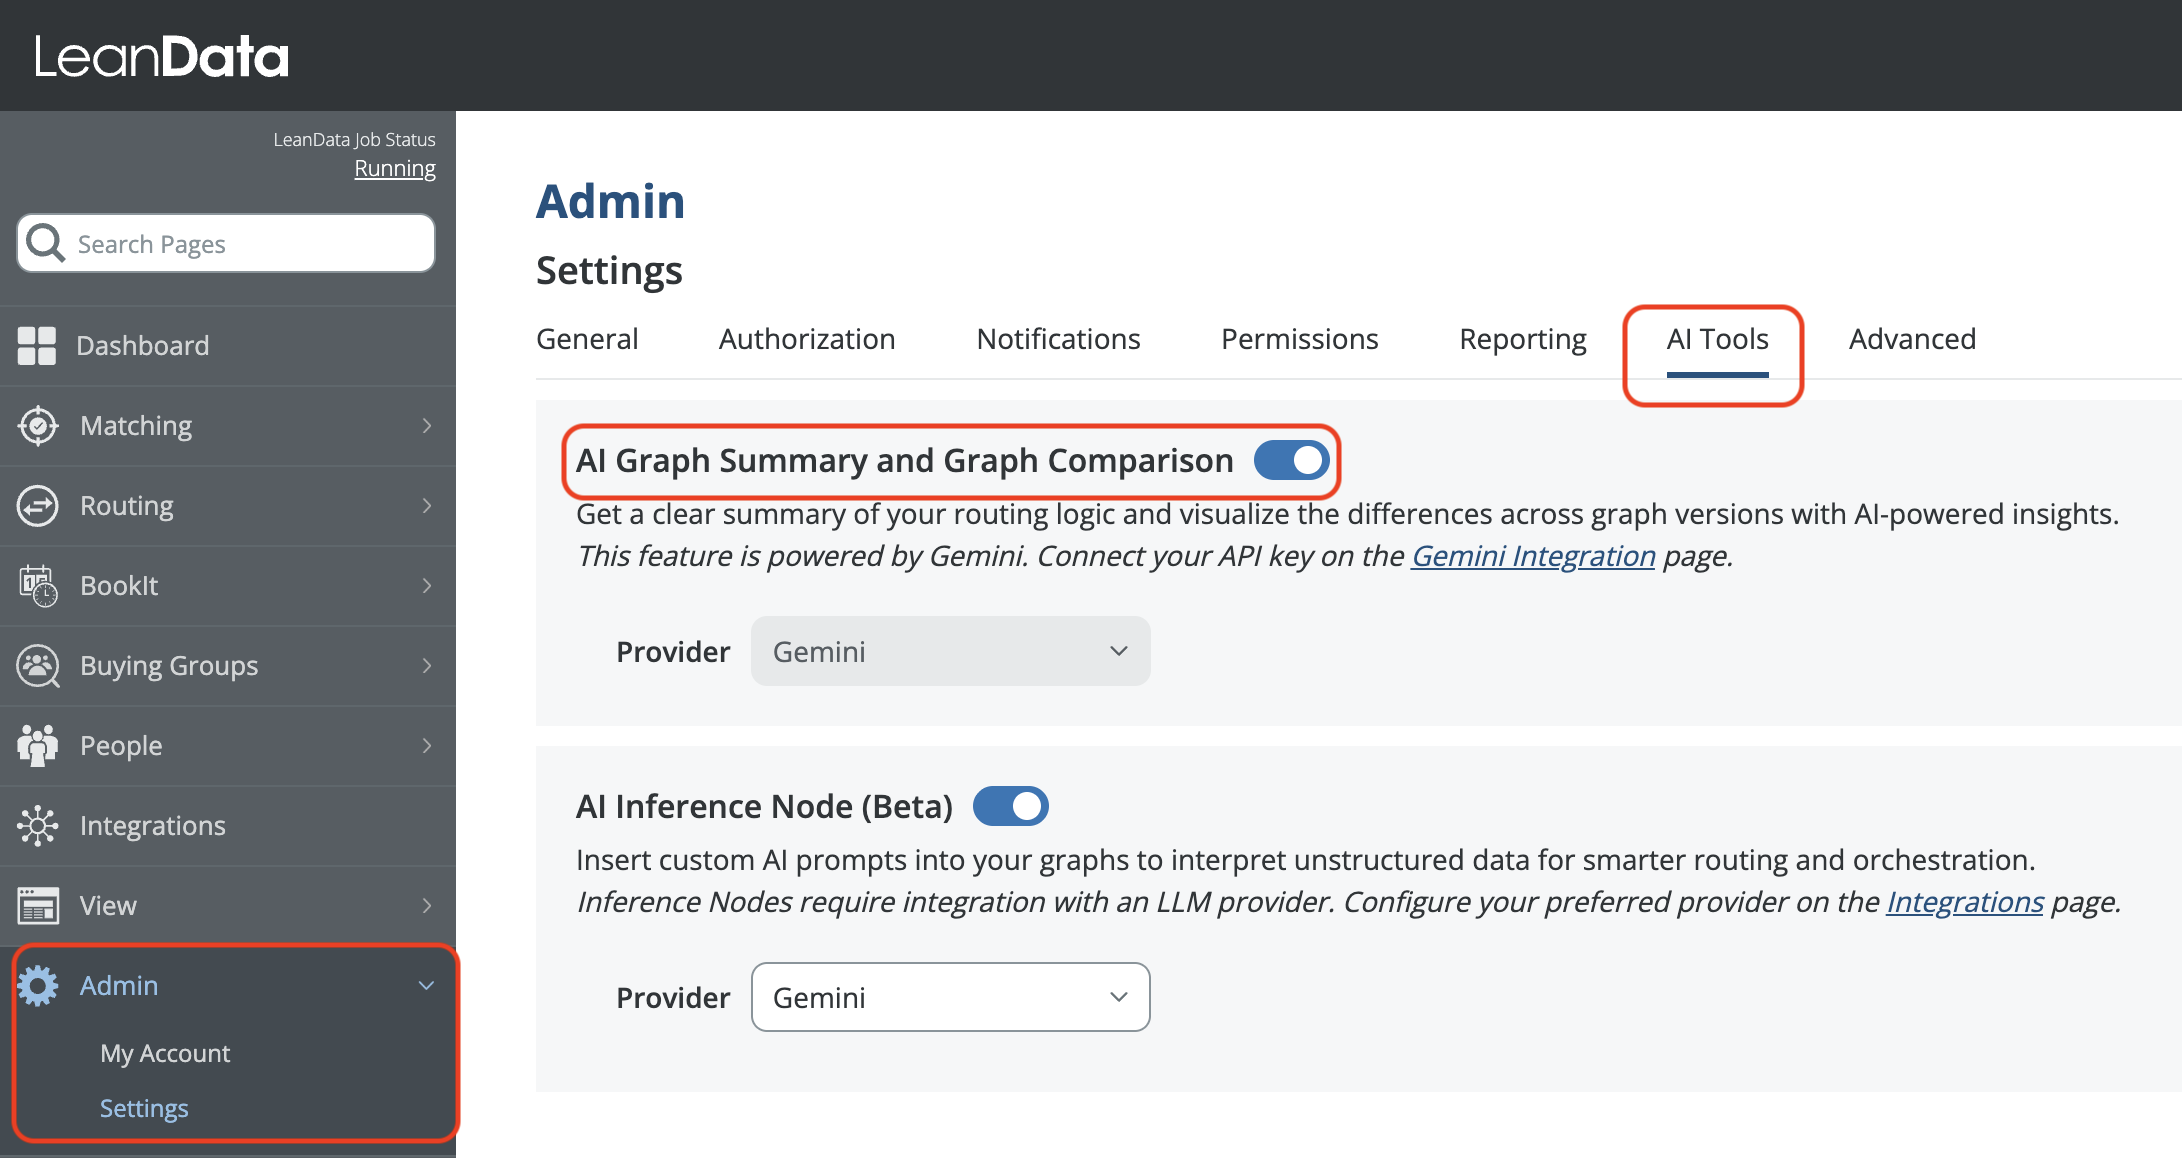Click the View window icon
Image resolution: width=2182 pixels, height=1158 pixels.
click(38, 906)
